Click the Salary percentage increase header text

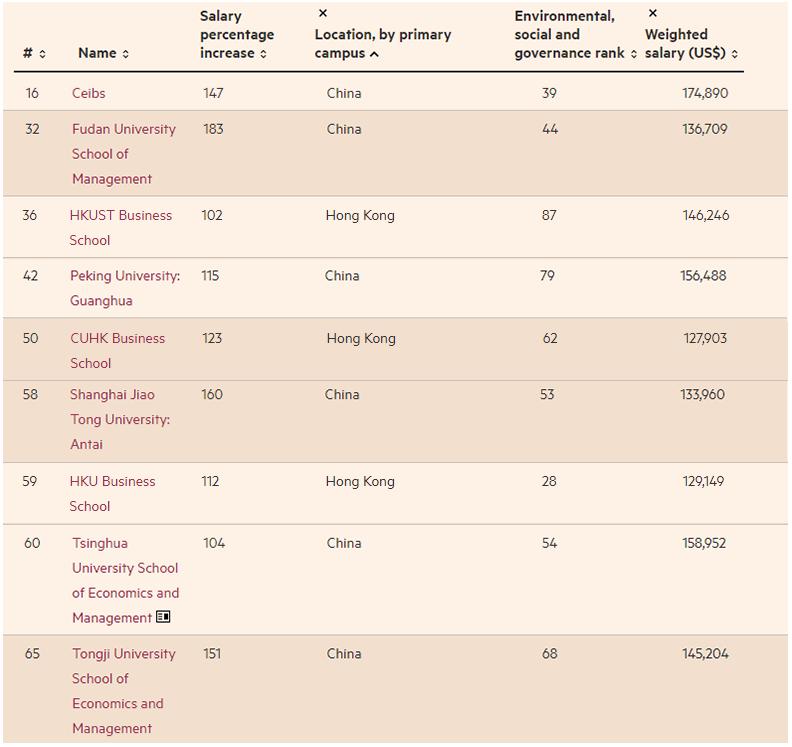236,35
